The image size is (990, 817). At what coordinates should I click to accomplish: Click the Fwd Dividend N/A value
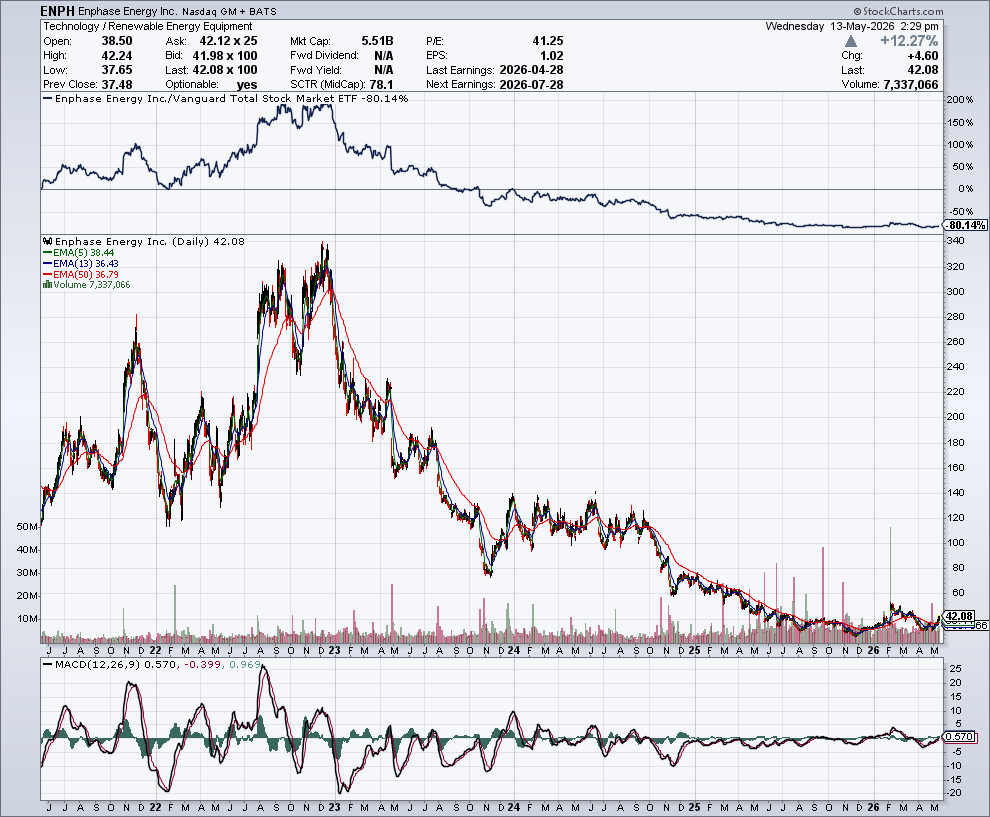[x=384, y=56]
